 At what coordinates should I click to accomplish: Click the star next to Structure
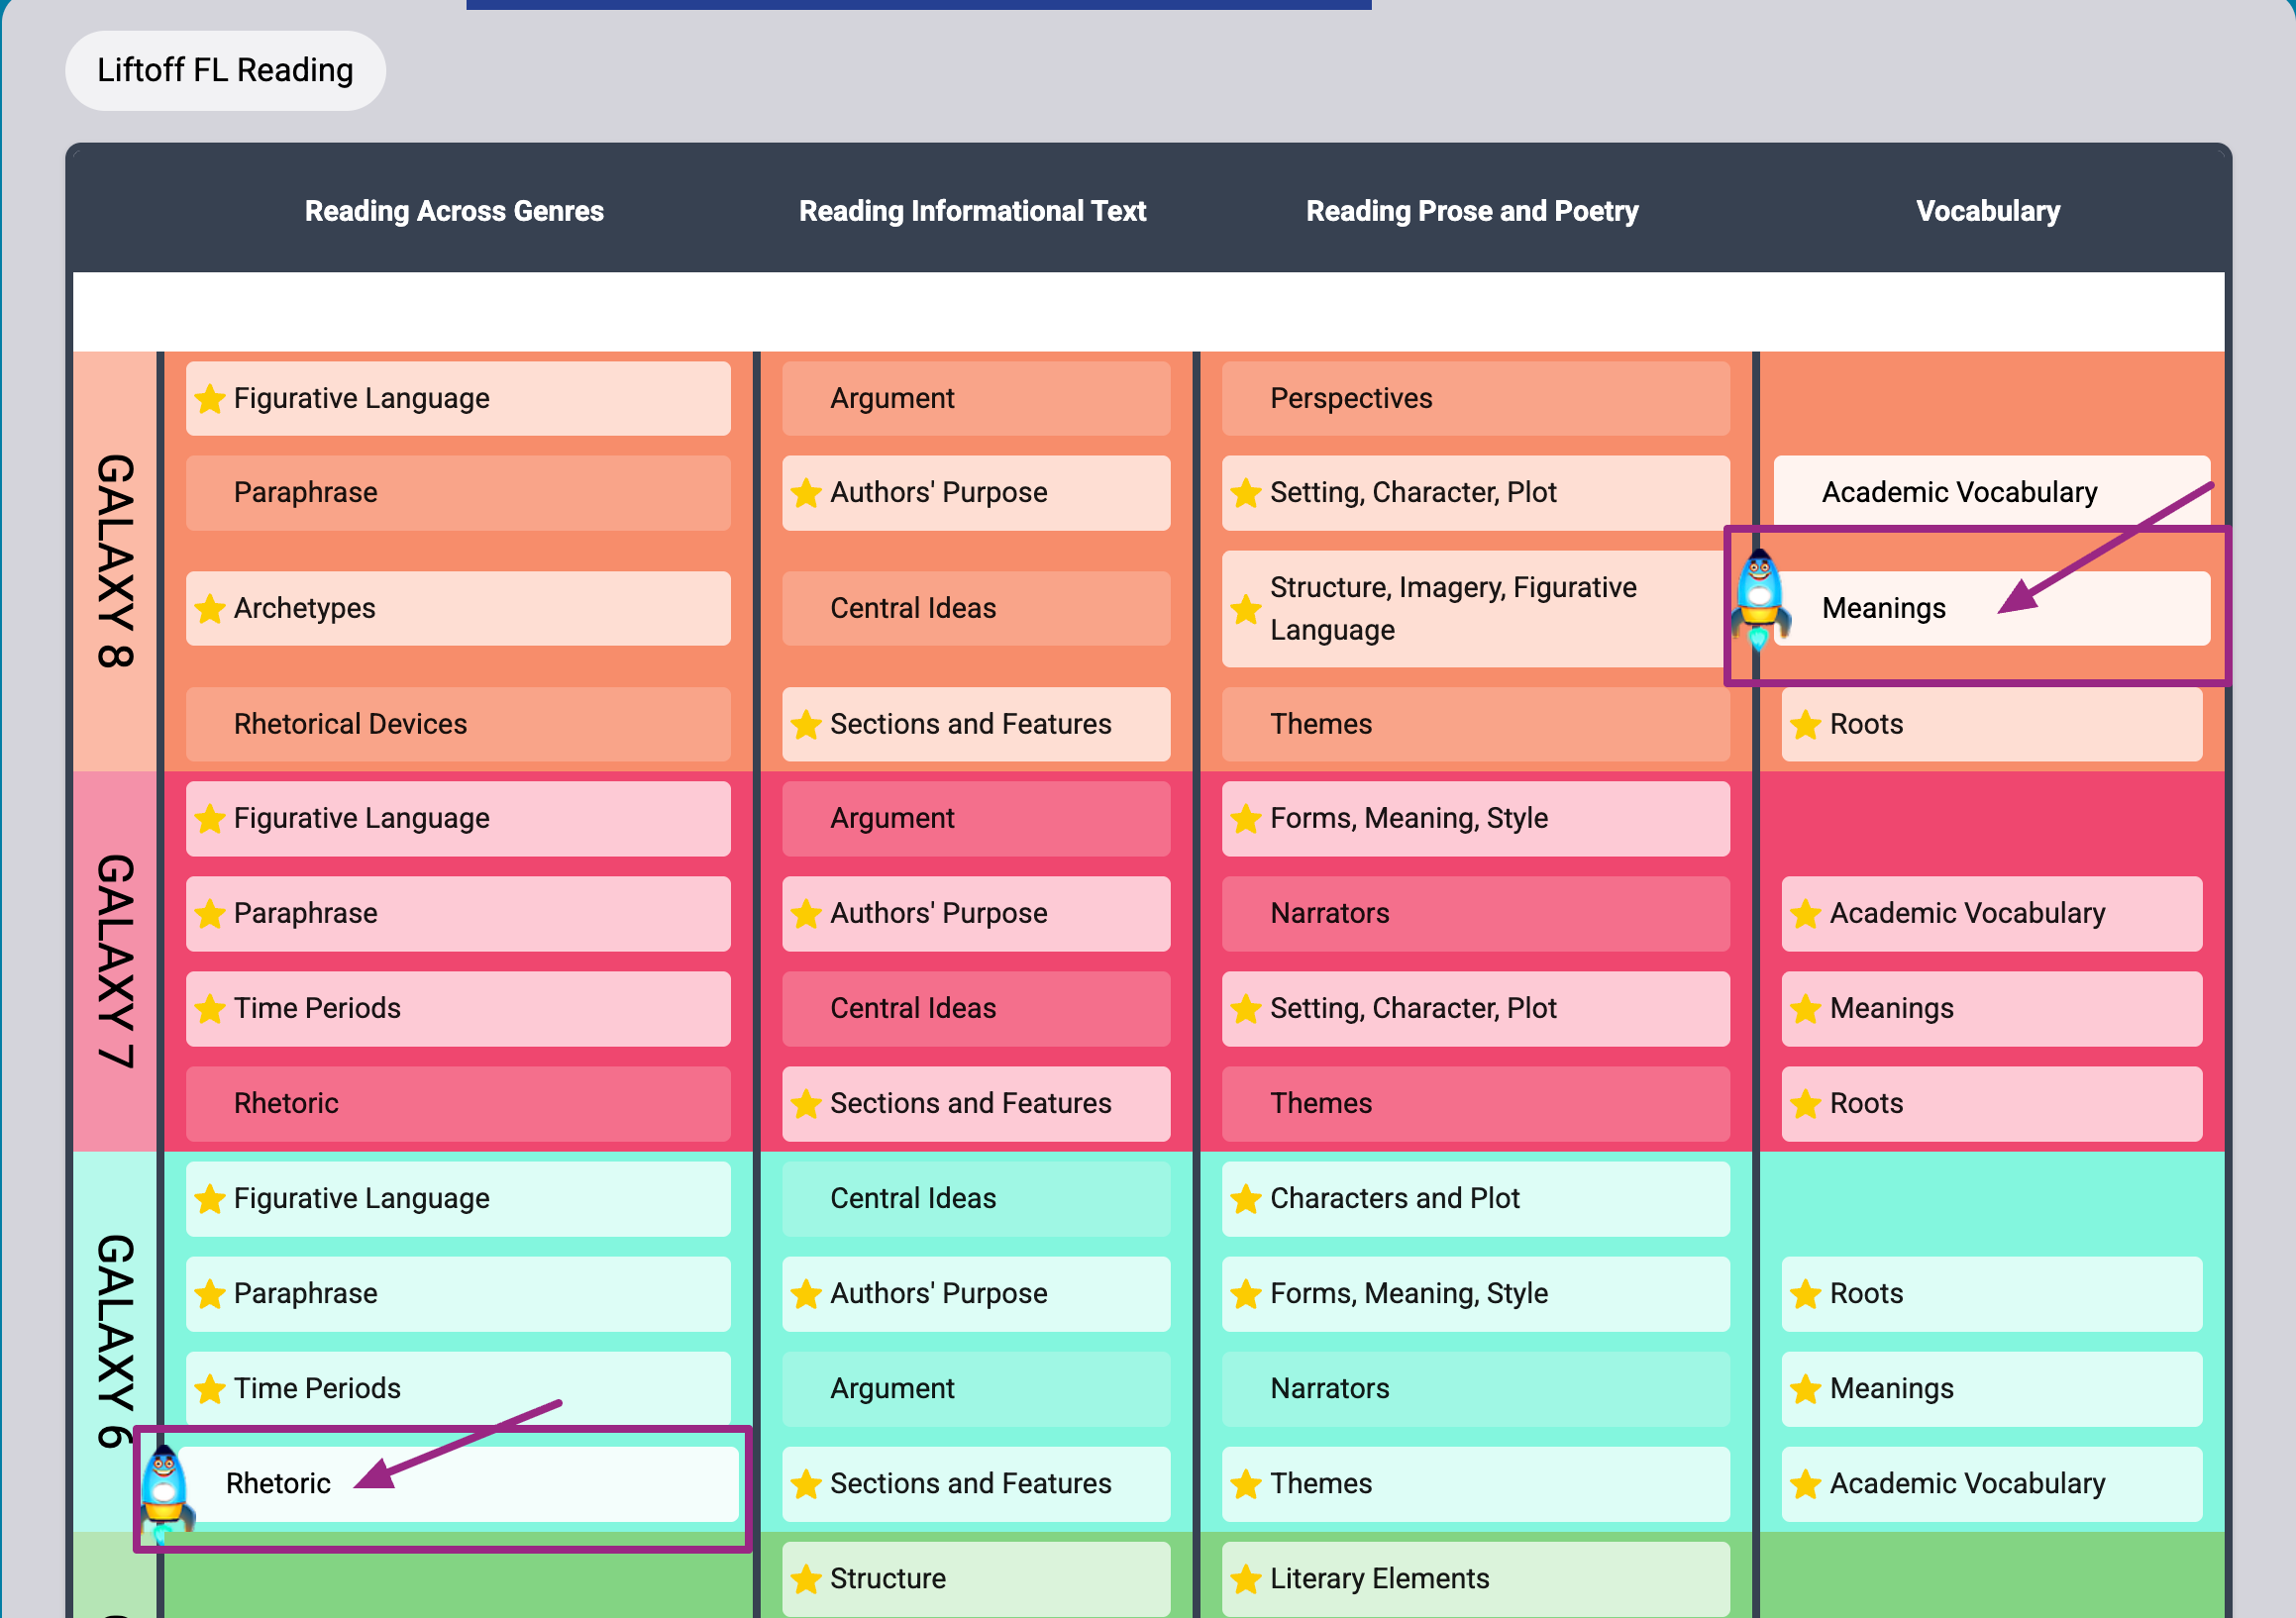806,1579
